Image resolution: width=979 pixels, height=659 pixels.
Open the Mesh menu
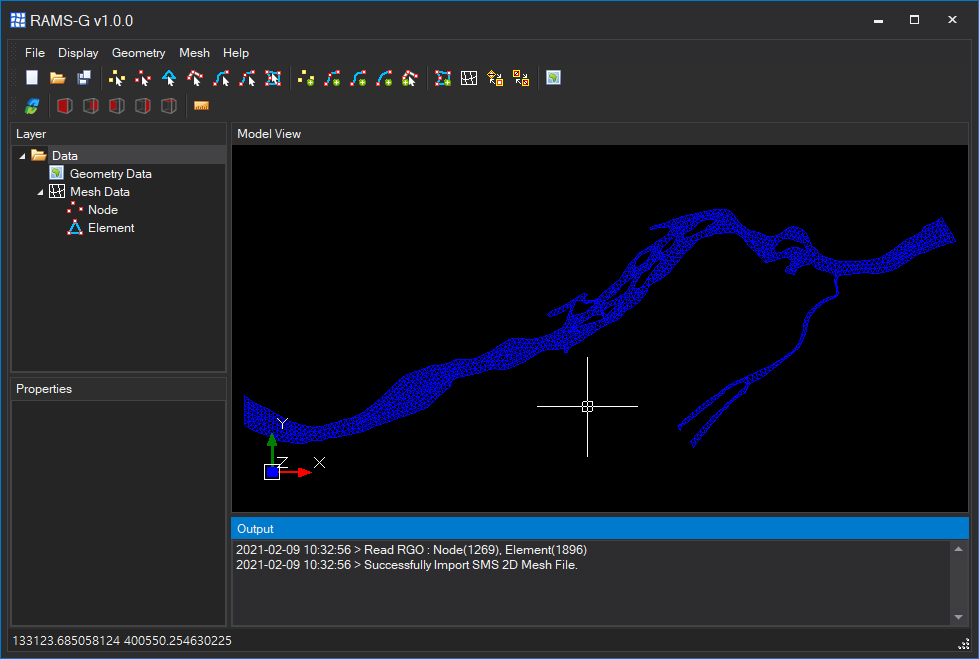click(x=194, y=53)
